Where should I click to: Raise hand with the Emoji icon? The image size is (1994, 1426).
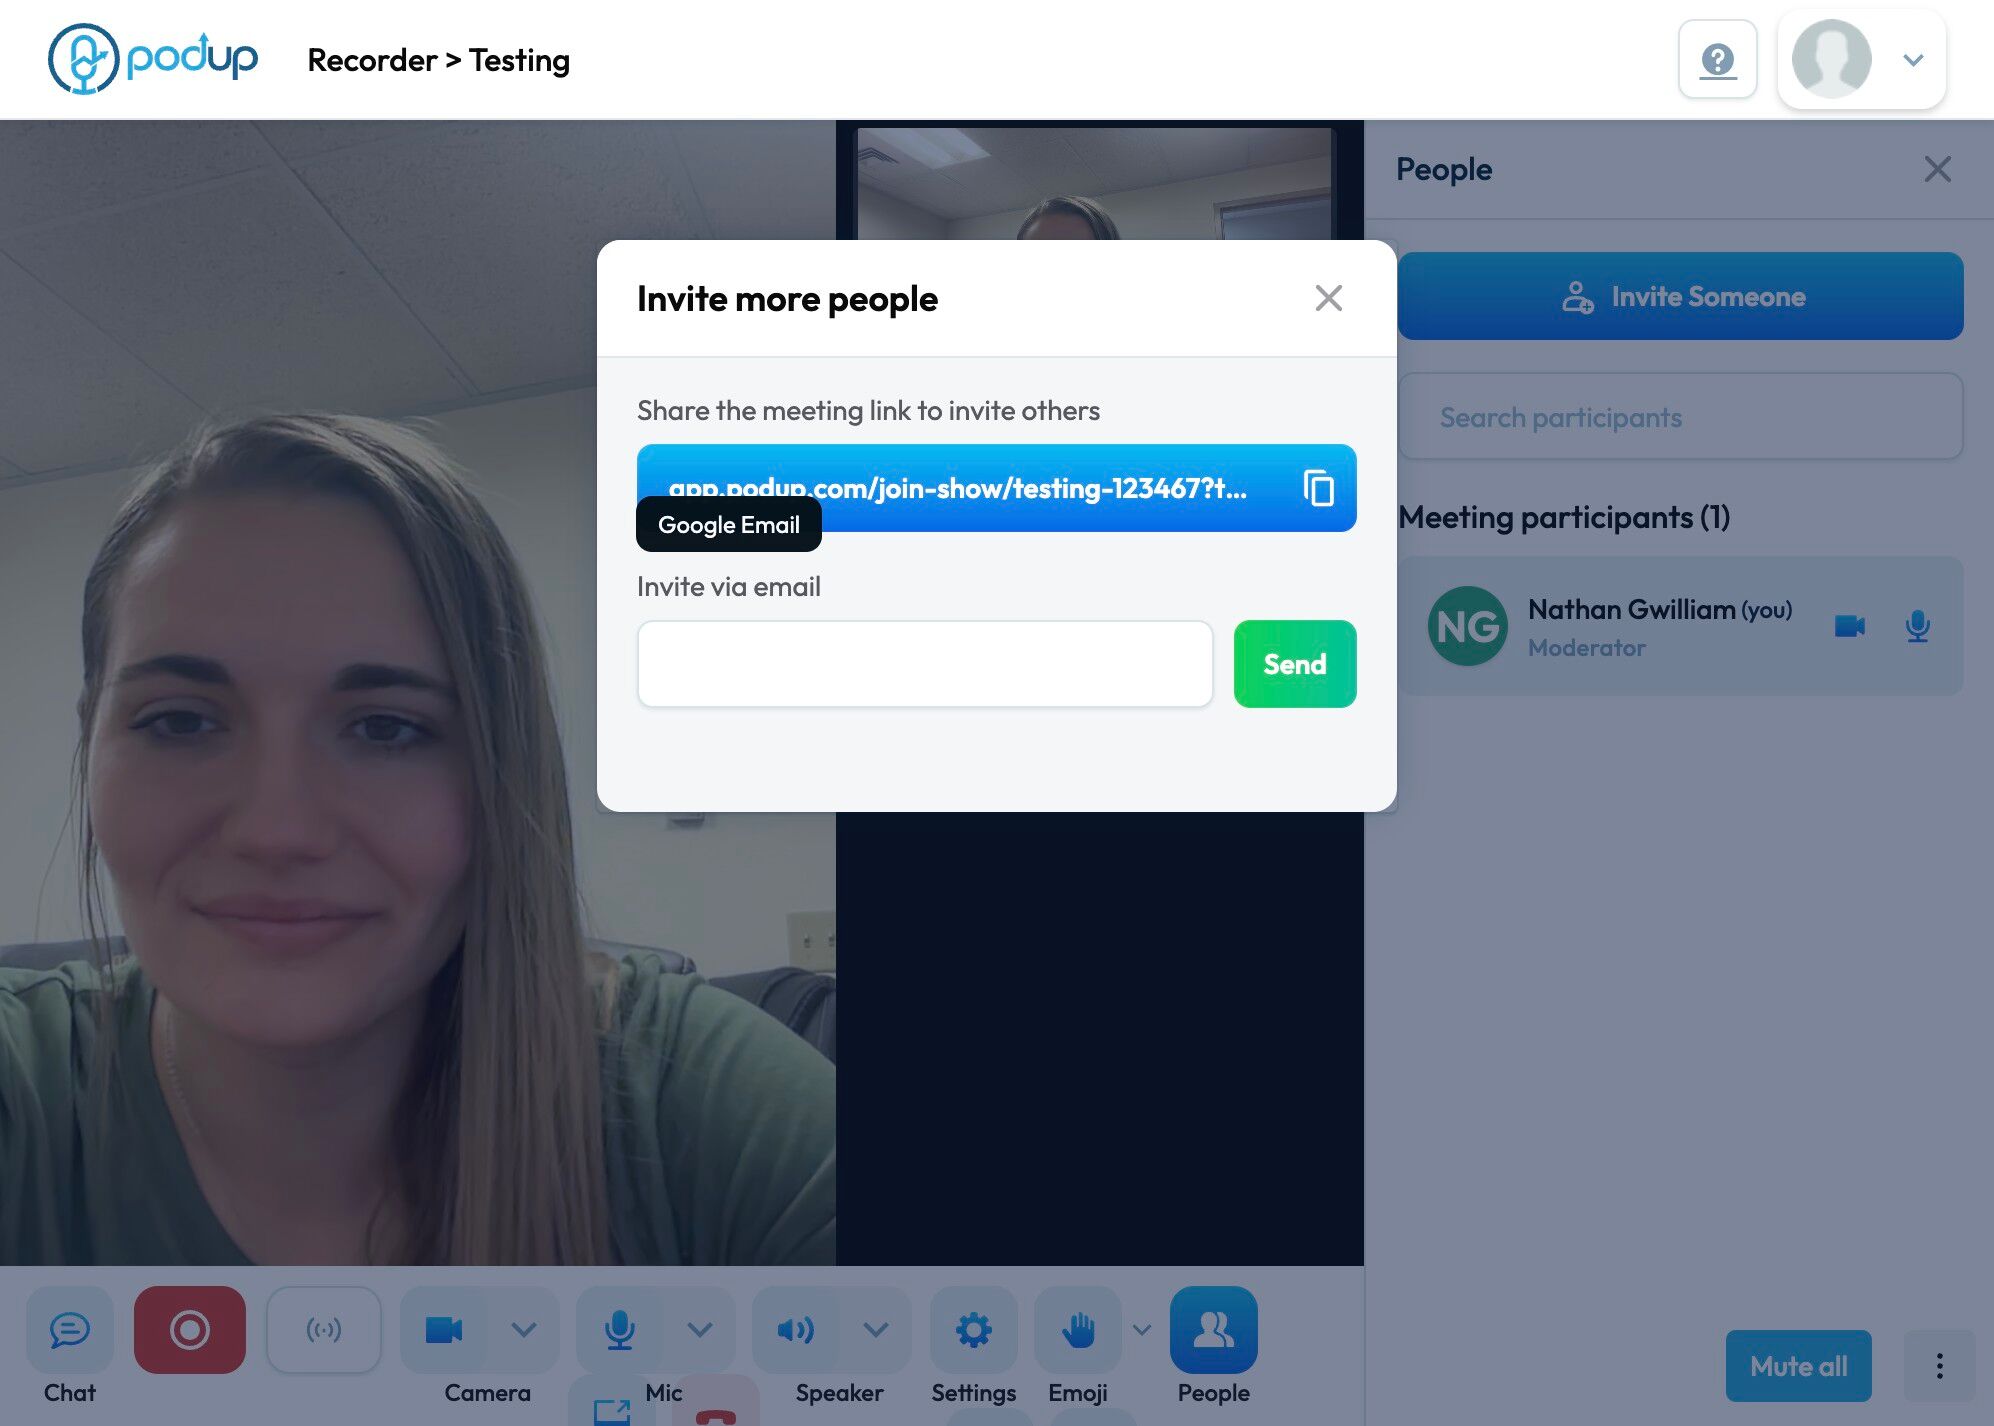(1078, 1330)
